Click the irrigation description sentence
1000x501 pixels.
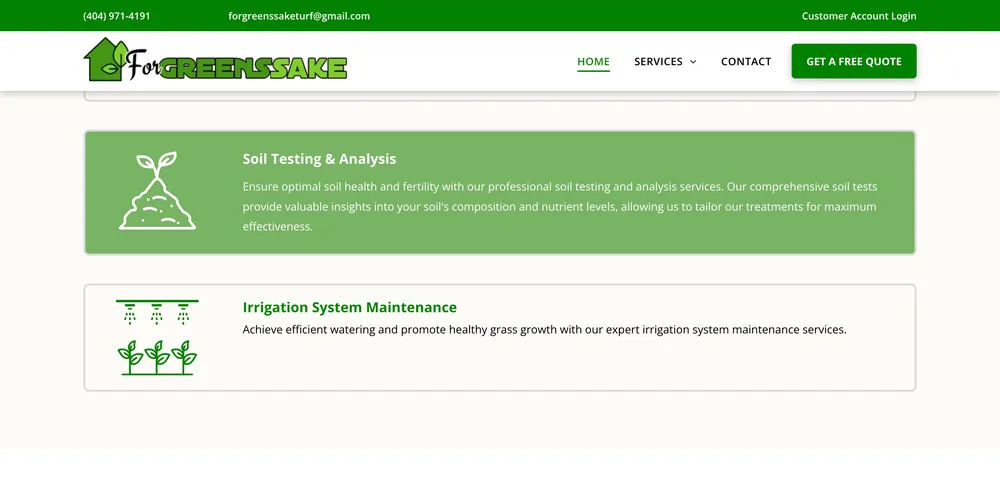pos(544,330)
